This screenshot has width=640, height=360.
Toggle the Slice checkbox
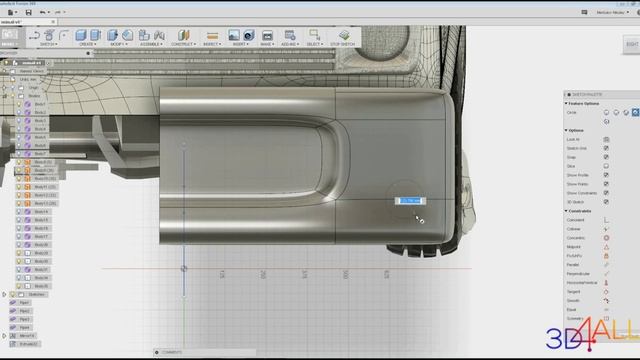[606, 166]
